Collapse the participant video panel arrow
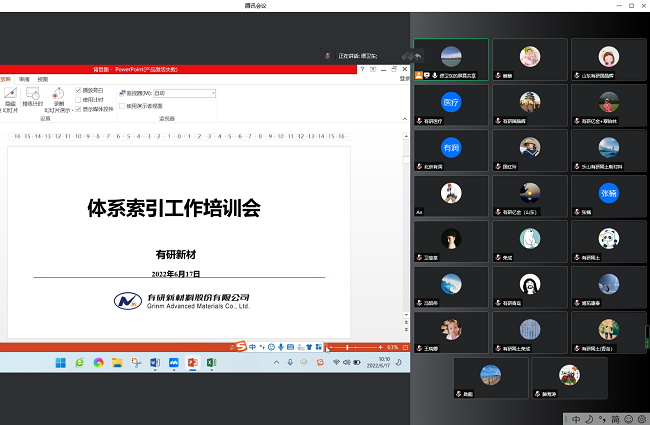 pyautogui.click(x=418, y=54)
